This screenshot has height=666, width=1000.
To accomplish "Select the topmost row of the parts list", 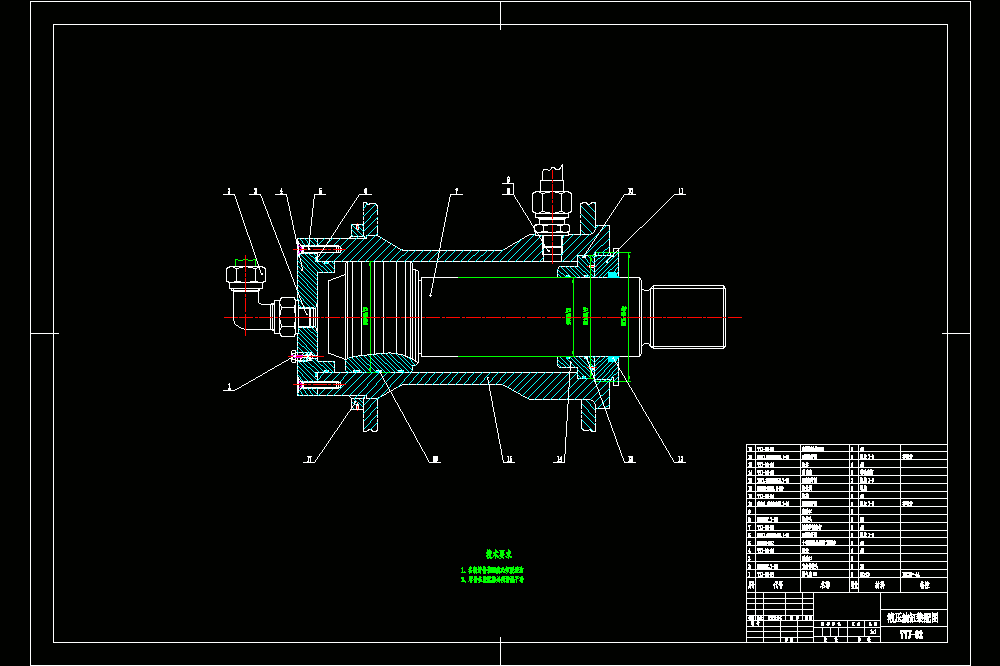I will click(847, 448).
